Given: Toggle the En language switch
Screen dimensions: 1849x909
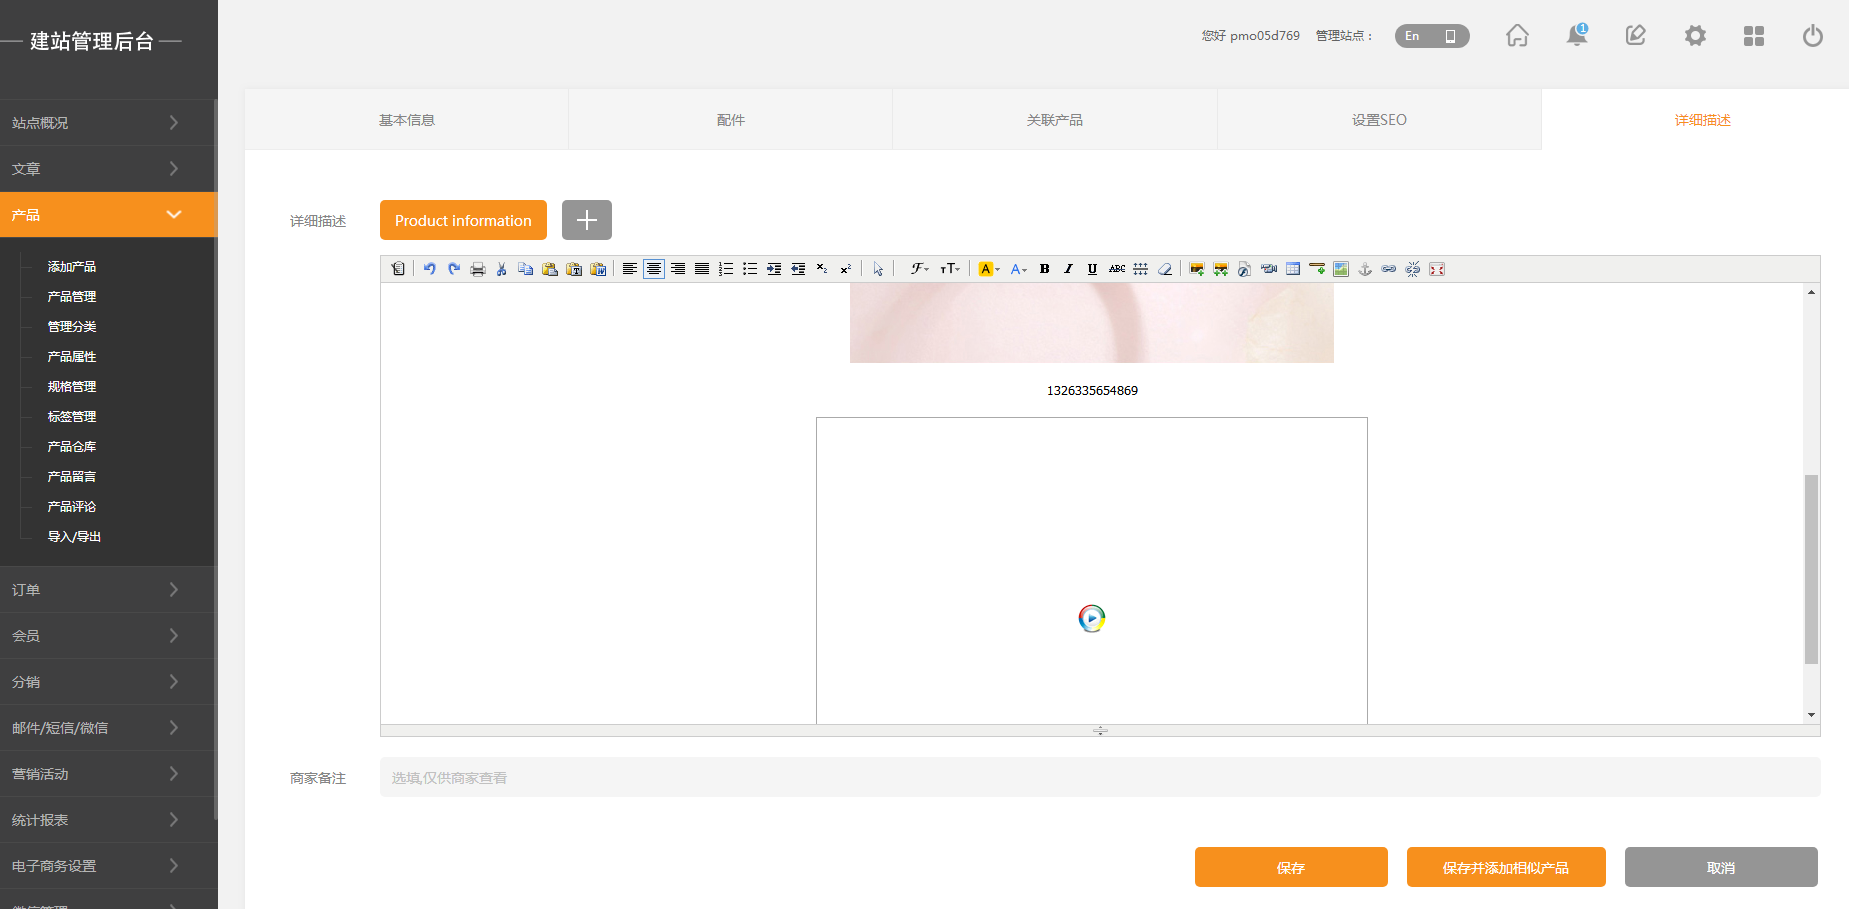Looking at the screenshot, I should tap(1432, 36).
